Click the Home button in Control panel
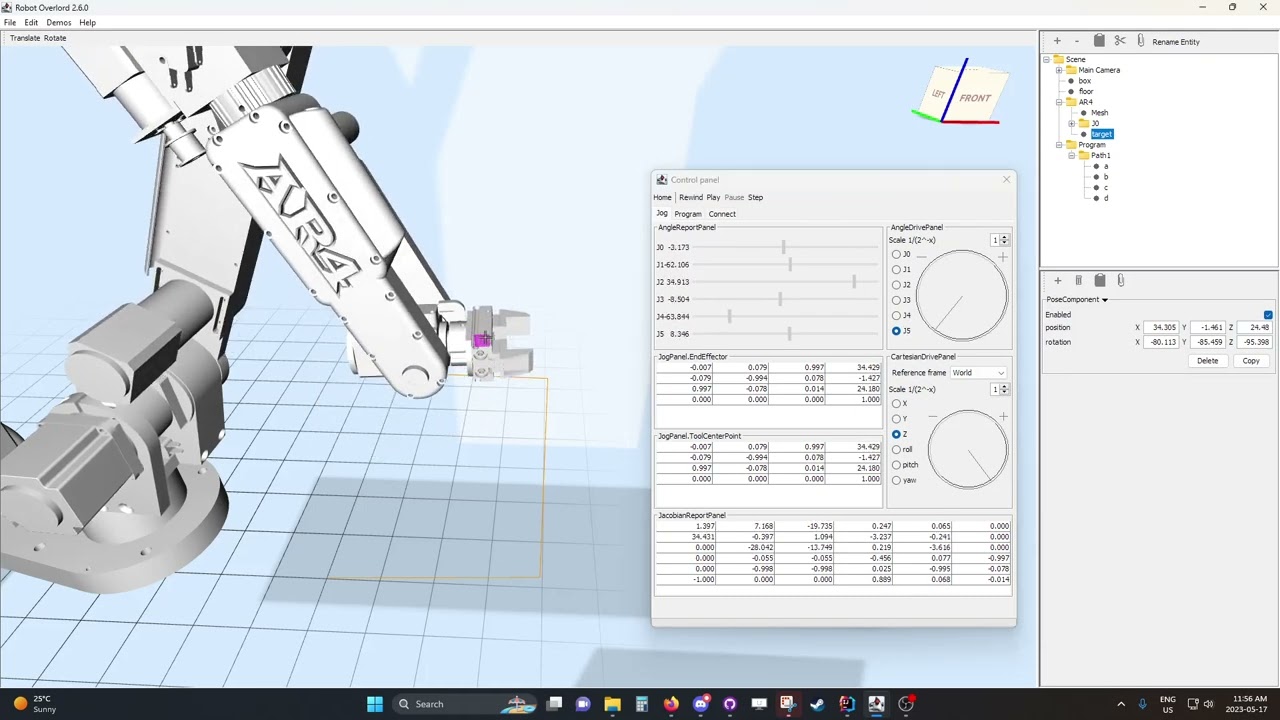This screenshot has width=1280, height=720. (663, 197)
